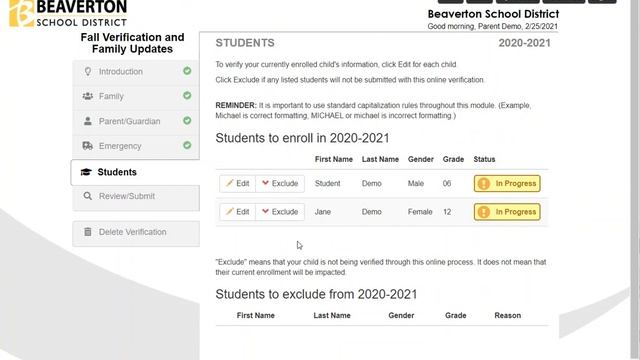
Task: Edit the student Jane Demo
Action: point(238,212)
